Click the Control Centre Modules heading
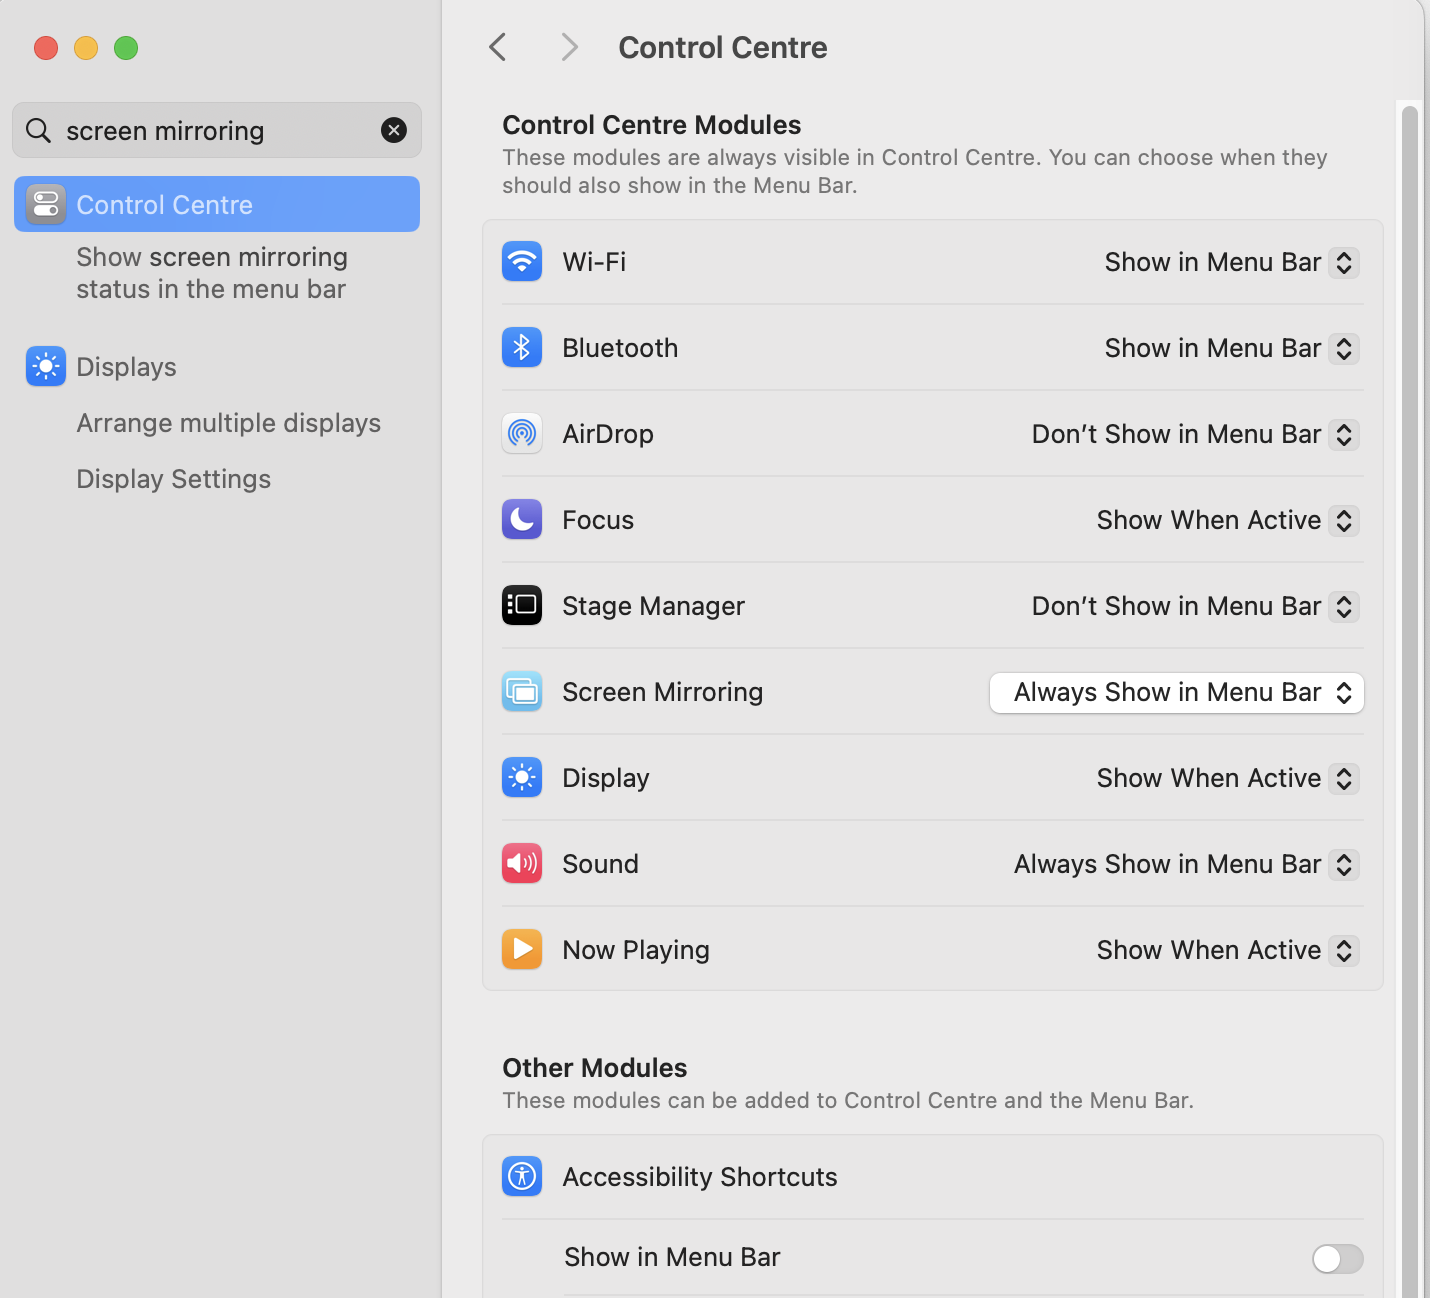The image size is (1430, 1298). pyautogui.click(x=652, y=125)
